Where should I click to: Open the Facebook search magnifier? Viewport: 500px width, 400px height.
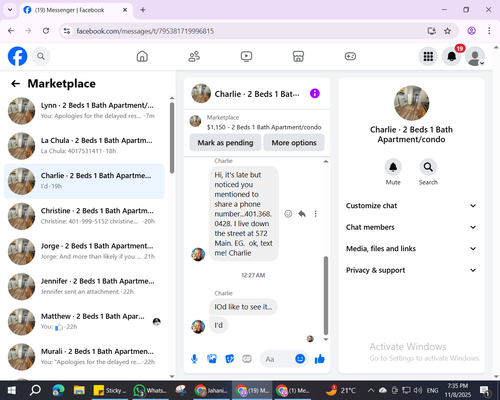(41, 56)
